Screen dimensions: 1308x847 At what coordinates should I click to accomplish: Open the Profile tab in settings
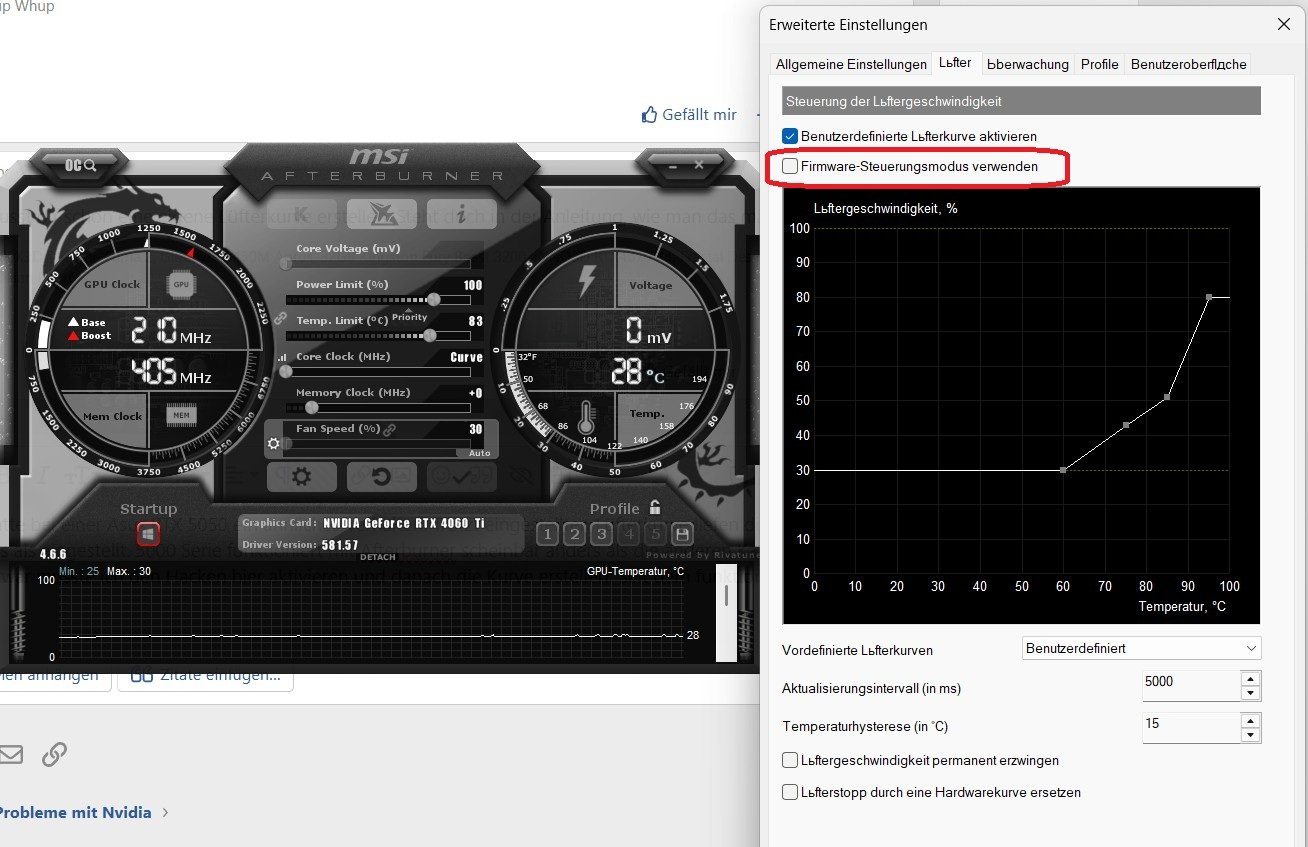point(1099,64)
